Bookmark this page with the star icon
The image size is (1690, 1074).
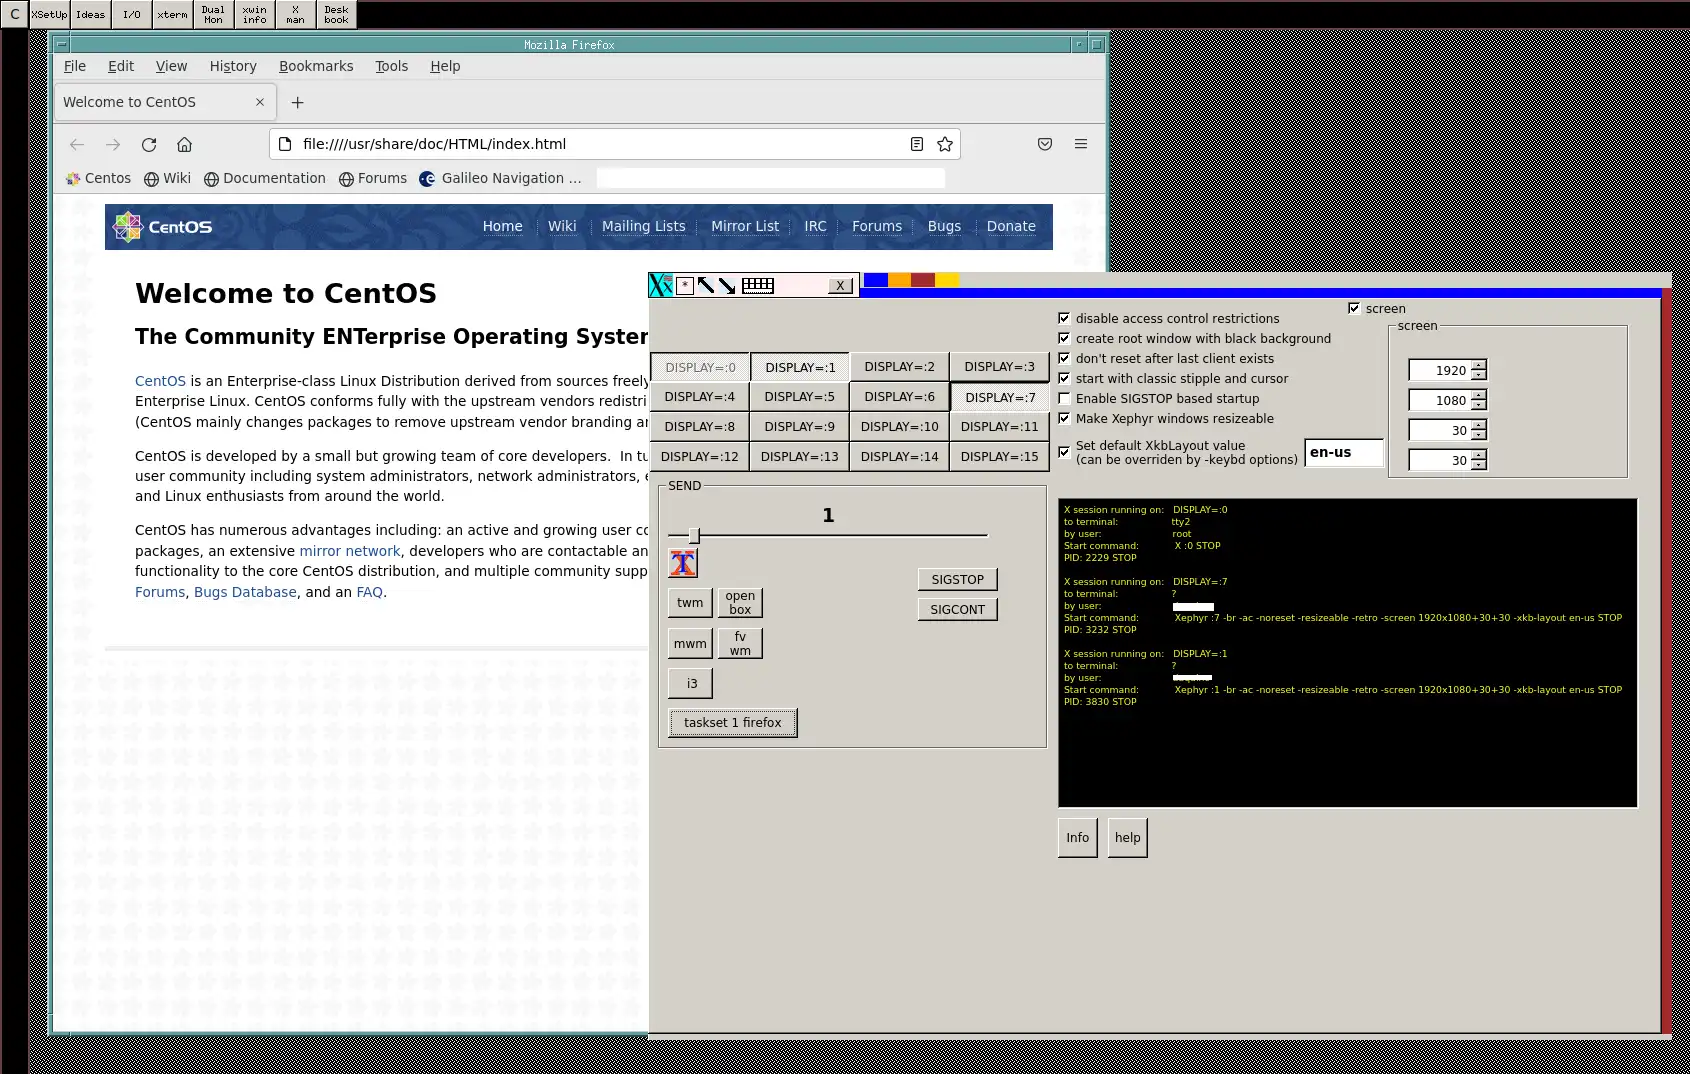[945, 144]
